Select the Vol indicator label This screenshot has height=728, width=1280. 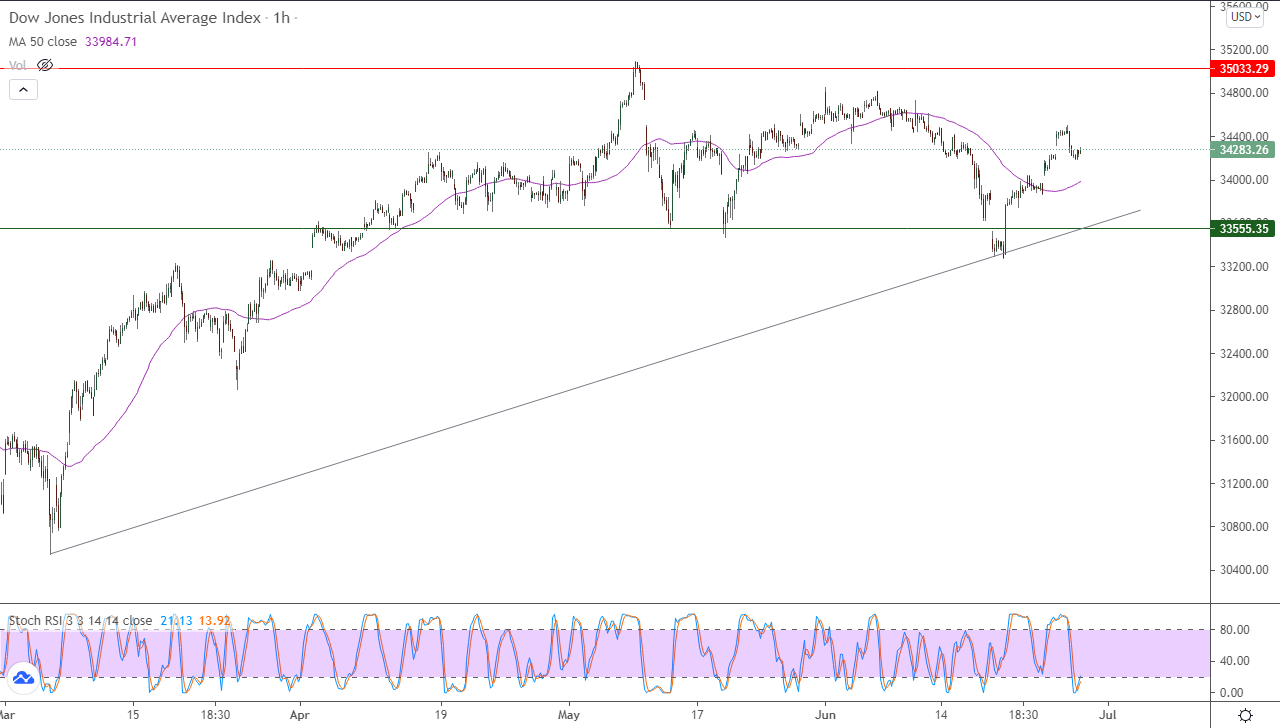[18, 65]
